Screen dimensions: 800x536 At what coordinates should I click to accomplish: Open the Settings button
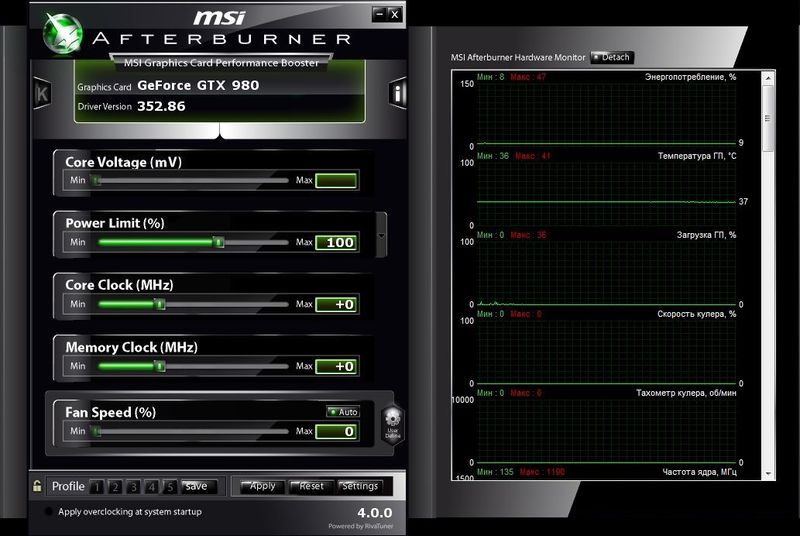click(360, 487)
